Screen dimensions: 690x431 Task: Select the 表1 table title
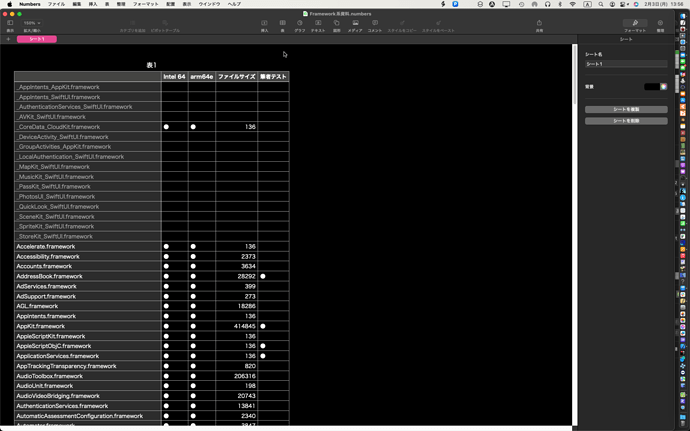[x=151, y=65]
